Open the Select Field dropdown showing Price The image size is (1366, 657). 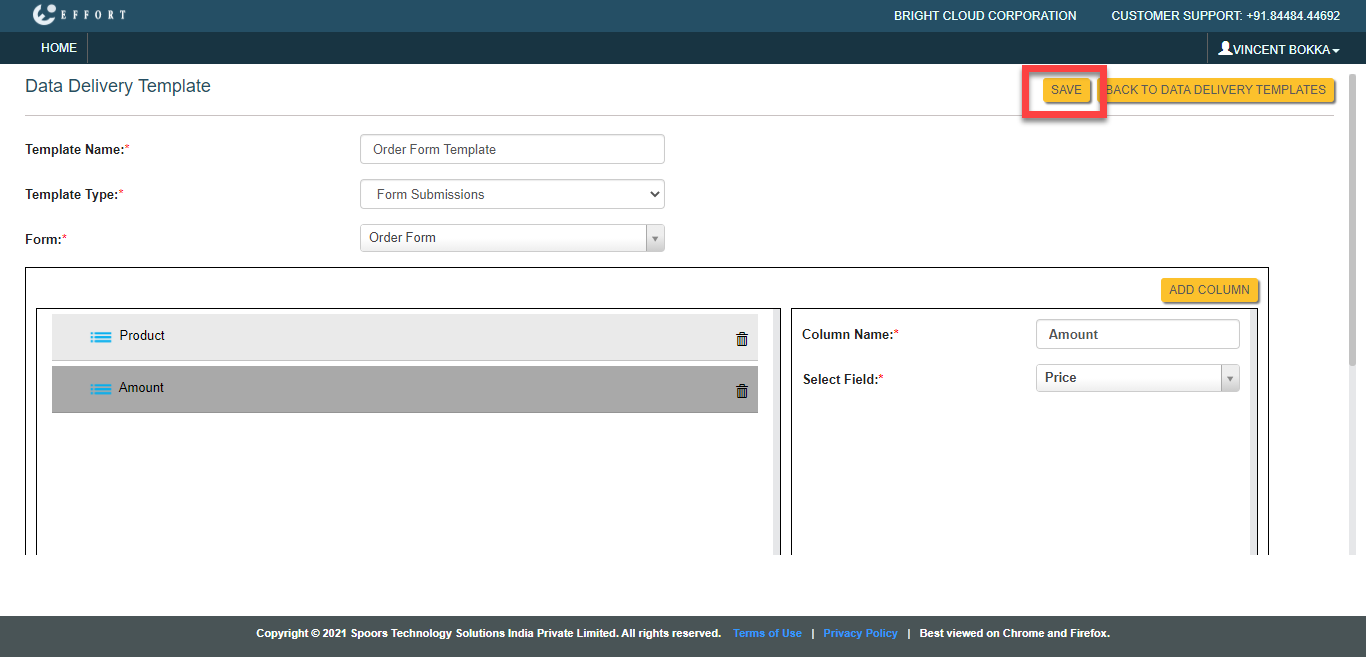point(1137,378)
